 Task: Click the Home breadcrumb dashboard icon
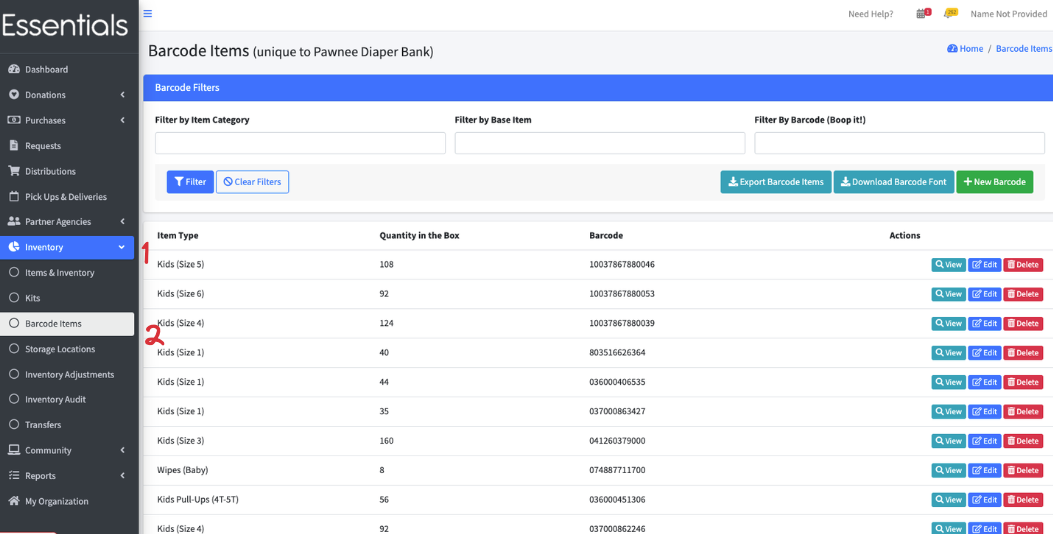(x=952, y=49)
